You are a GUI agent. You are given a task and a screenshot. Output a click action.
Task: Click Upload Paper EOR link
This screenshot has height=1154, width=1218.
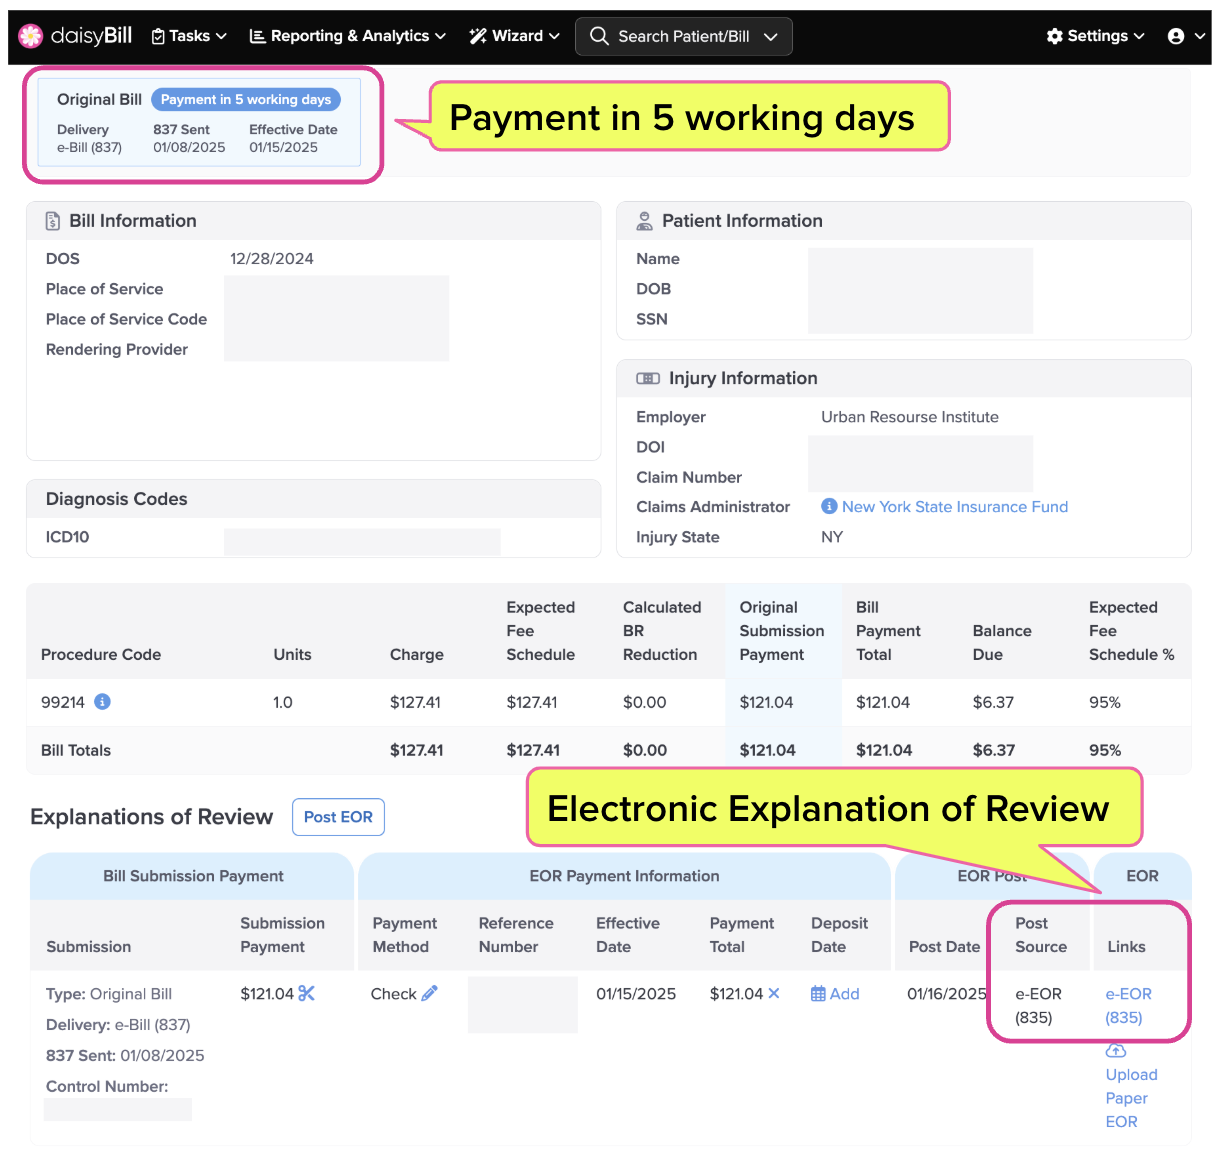pos(1132,1098)
